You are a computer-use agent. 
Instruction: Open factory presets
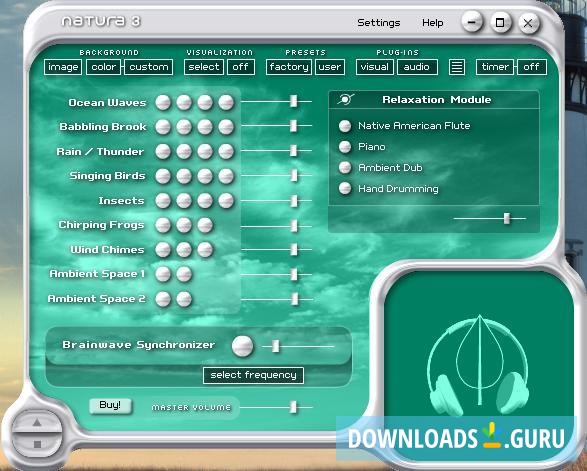click(289, 67)
